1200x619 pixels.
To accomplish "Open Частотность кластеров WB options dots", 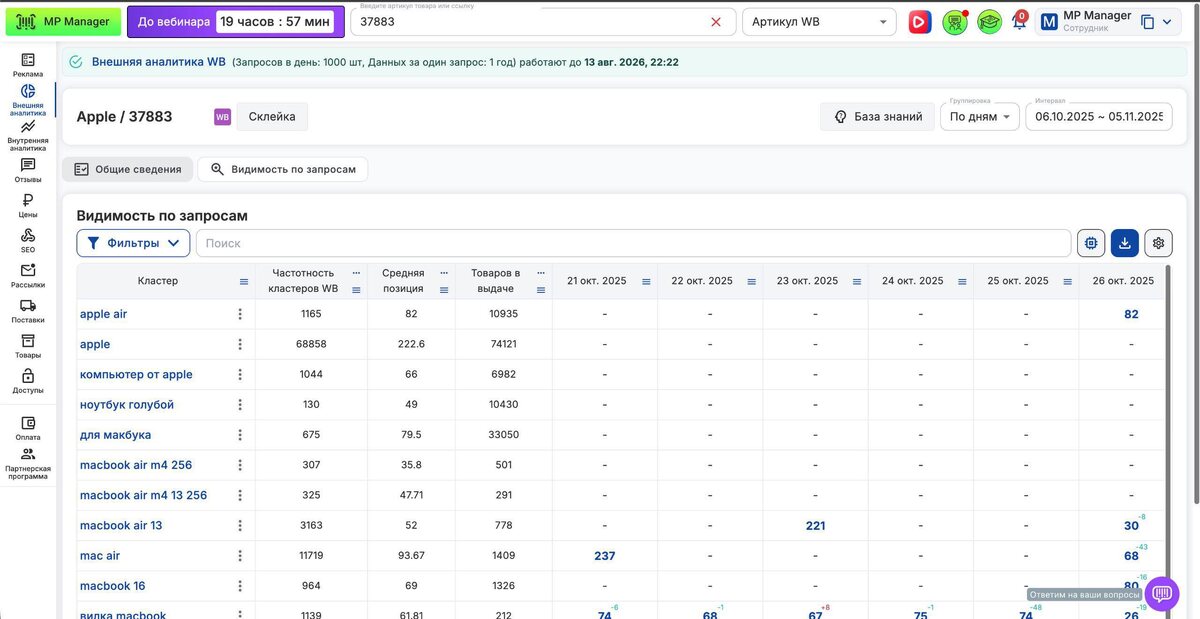I will [357, 273].
